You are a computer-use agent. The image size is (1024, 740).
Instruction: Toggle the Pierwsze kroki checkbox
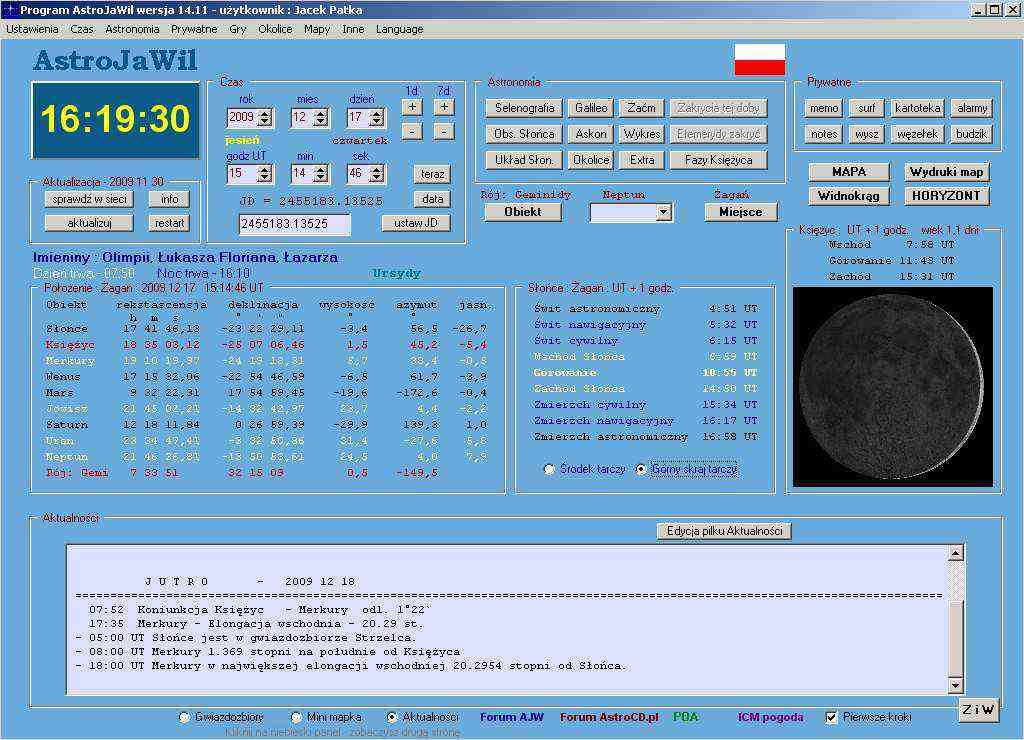(831, 717)
